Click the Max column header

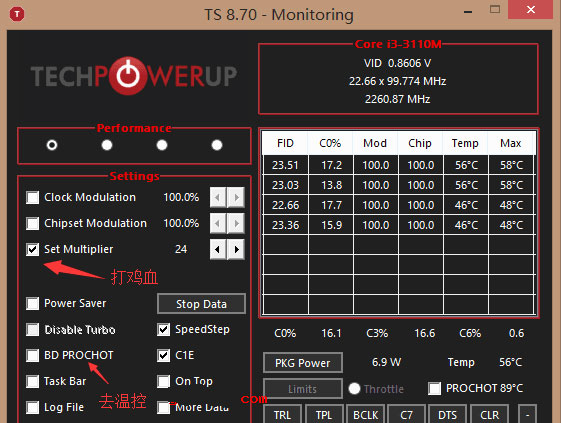tap(511, 143)
